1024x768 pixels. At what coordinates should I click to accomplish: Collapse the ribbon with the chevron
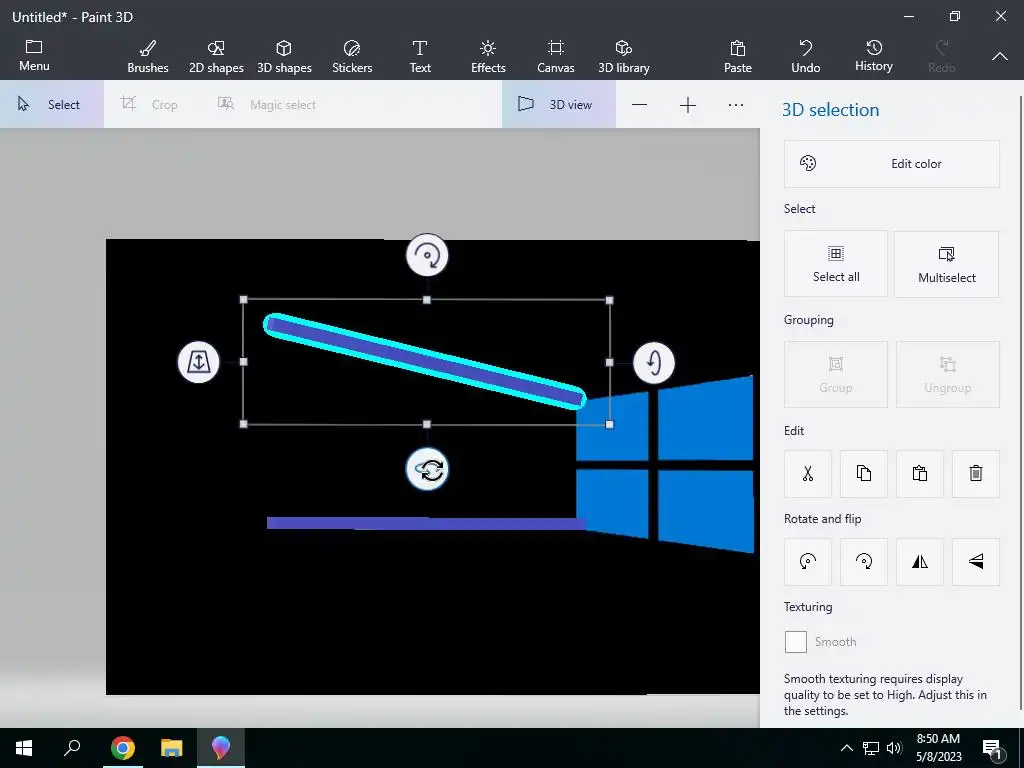(x=1000, y=57)
